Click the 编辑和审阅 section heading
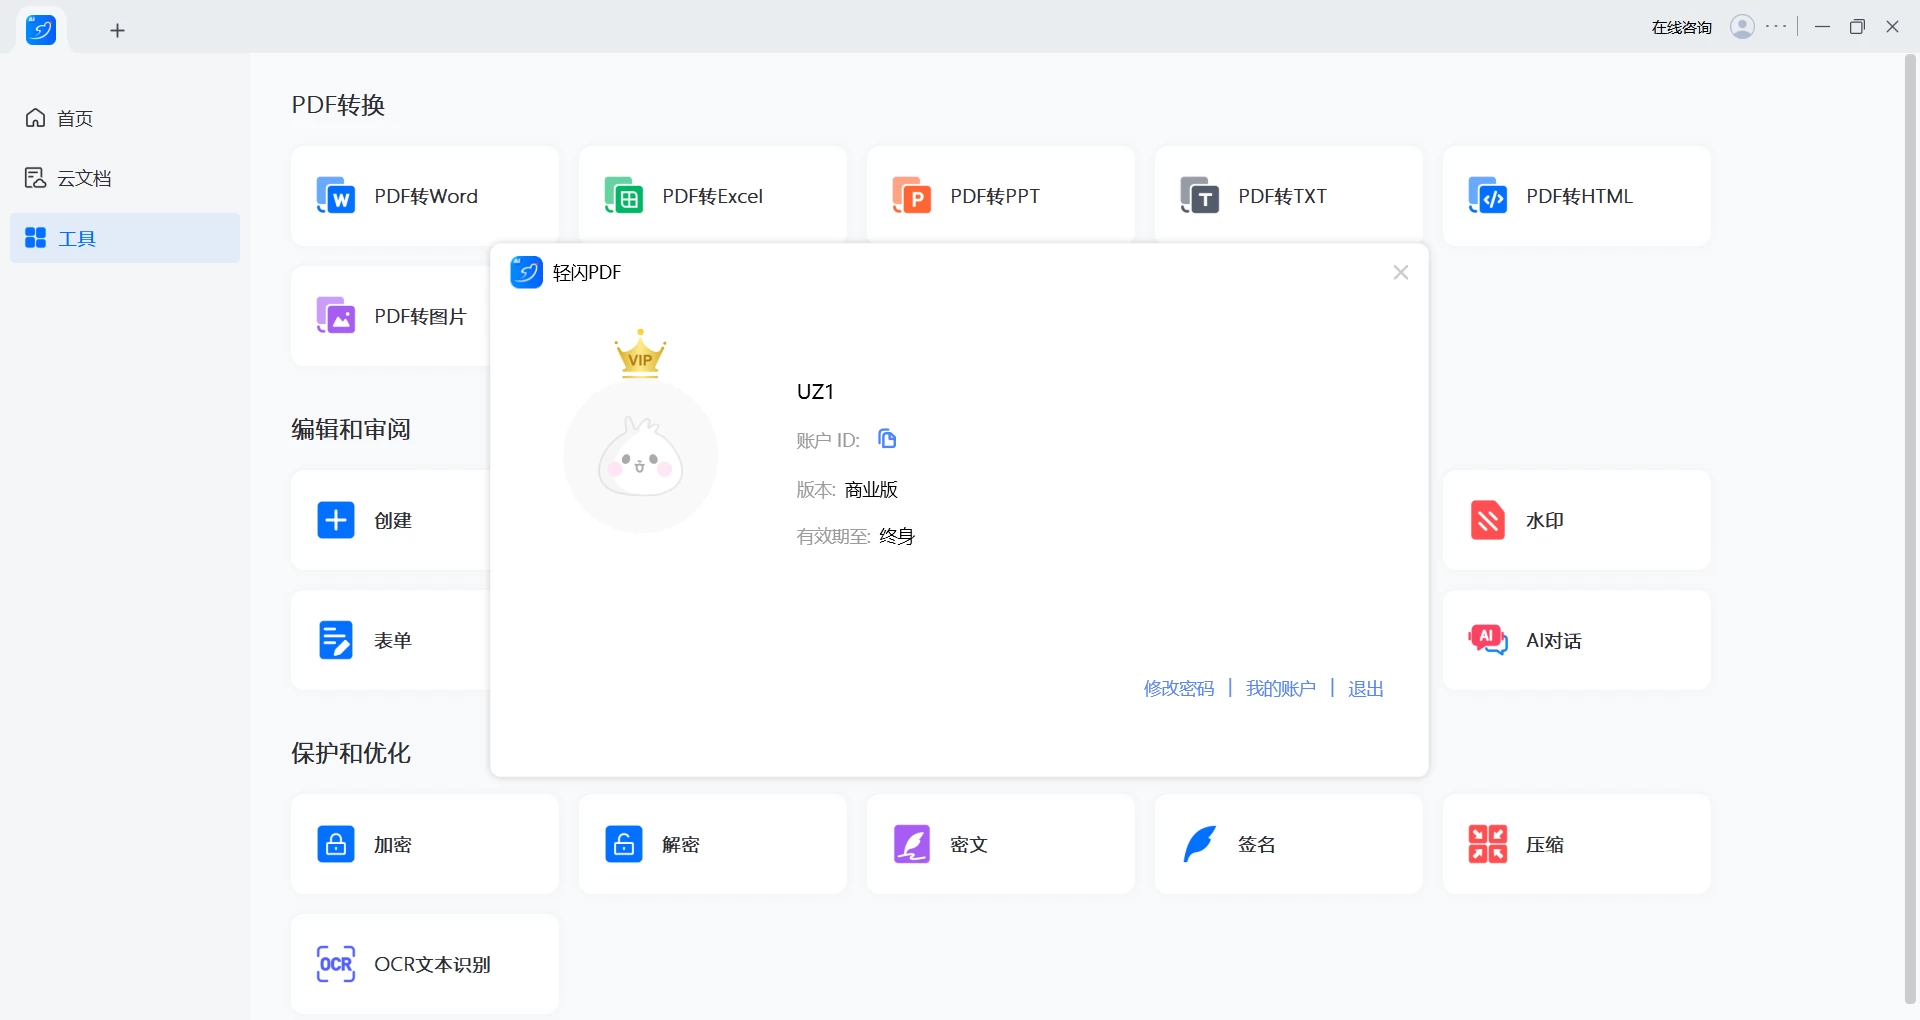Screen dimensions: 1920x1020 click(x=351, y=429)
